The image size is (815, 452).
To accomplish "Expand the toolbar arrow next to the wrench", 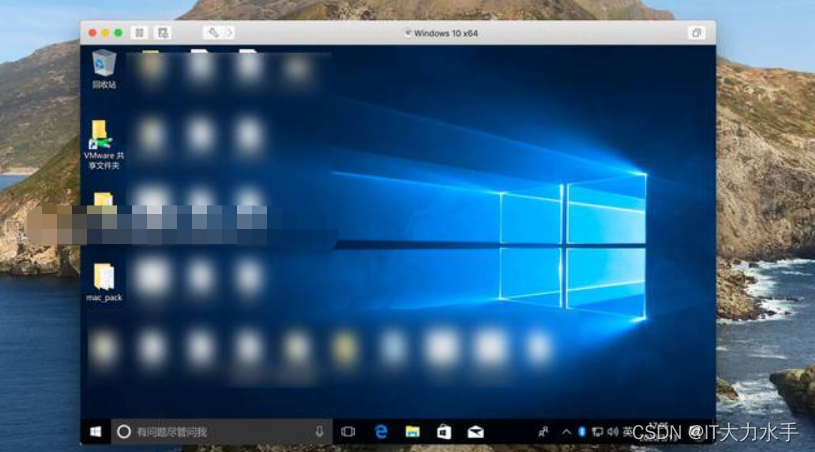I will coord(229,33).
